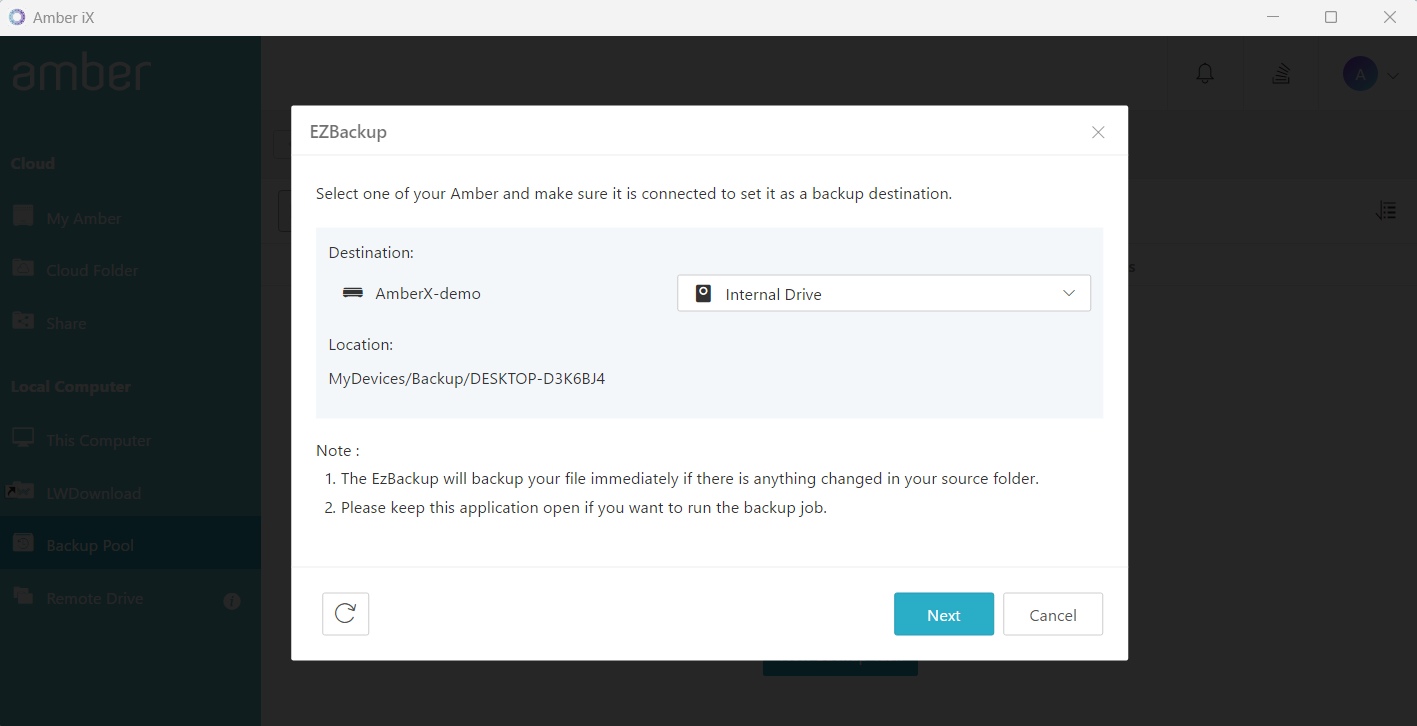Click the Remote Drive info icon
This screenshot has width=1417, height=726.
[x=232, y=601]
